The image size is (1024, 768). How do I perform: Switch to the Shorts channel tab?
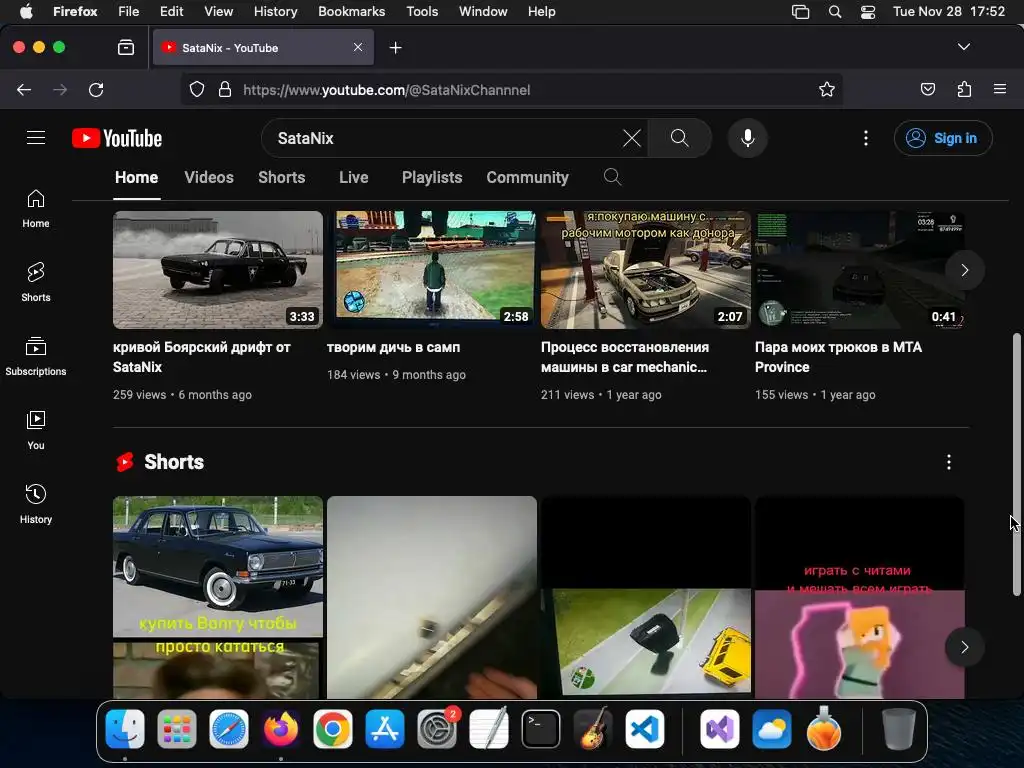(281, 178)
